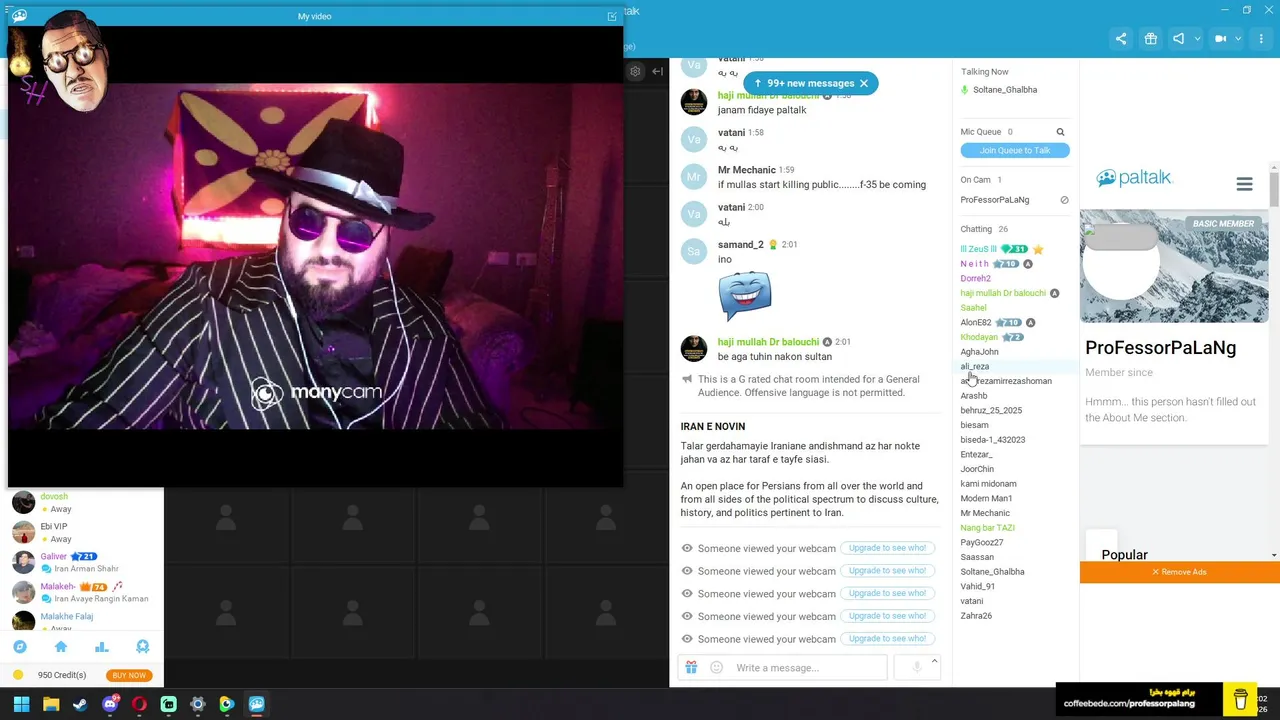This screenshot has width=1280, height=720.
Task: Expand the webcam options arrow
Action: (1238, 39)
